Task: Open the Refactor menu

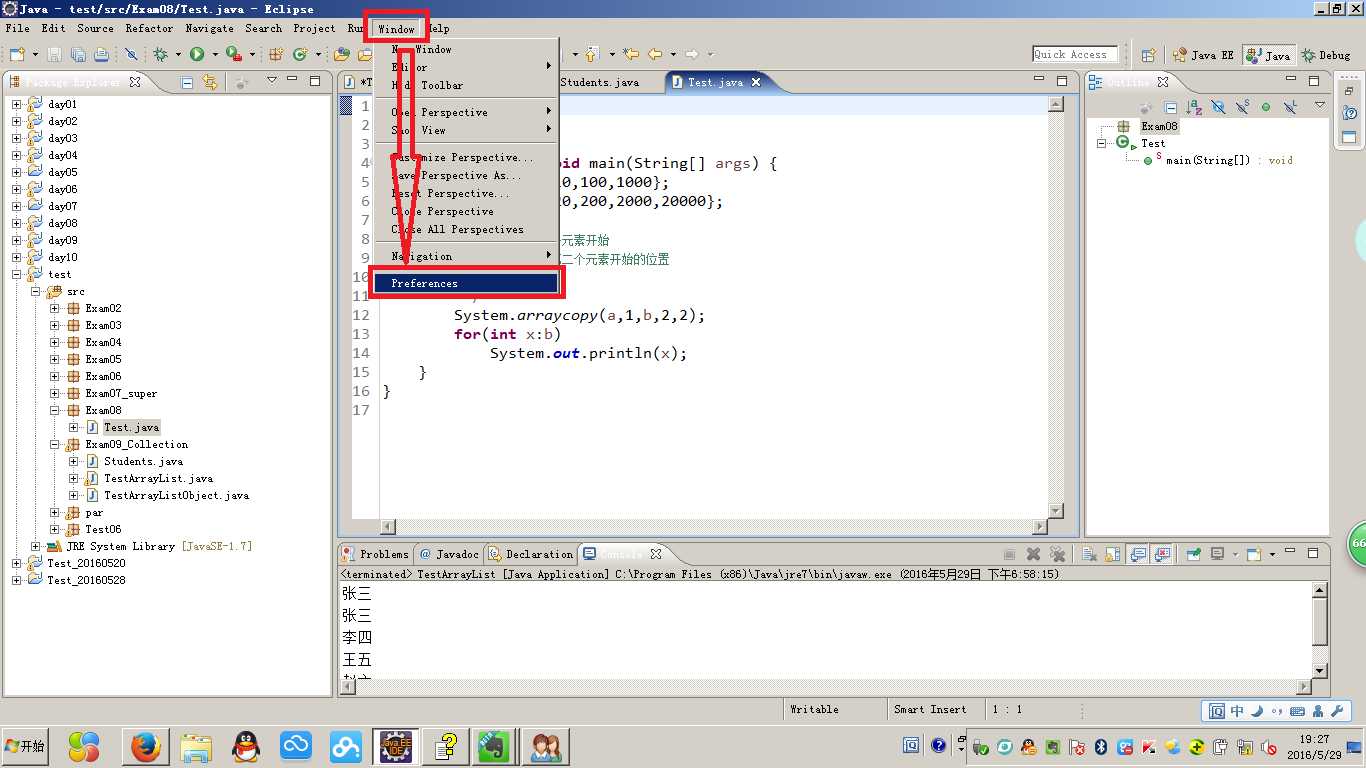Action: tap(149, 28)
